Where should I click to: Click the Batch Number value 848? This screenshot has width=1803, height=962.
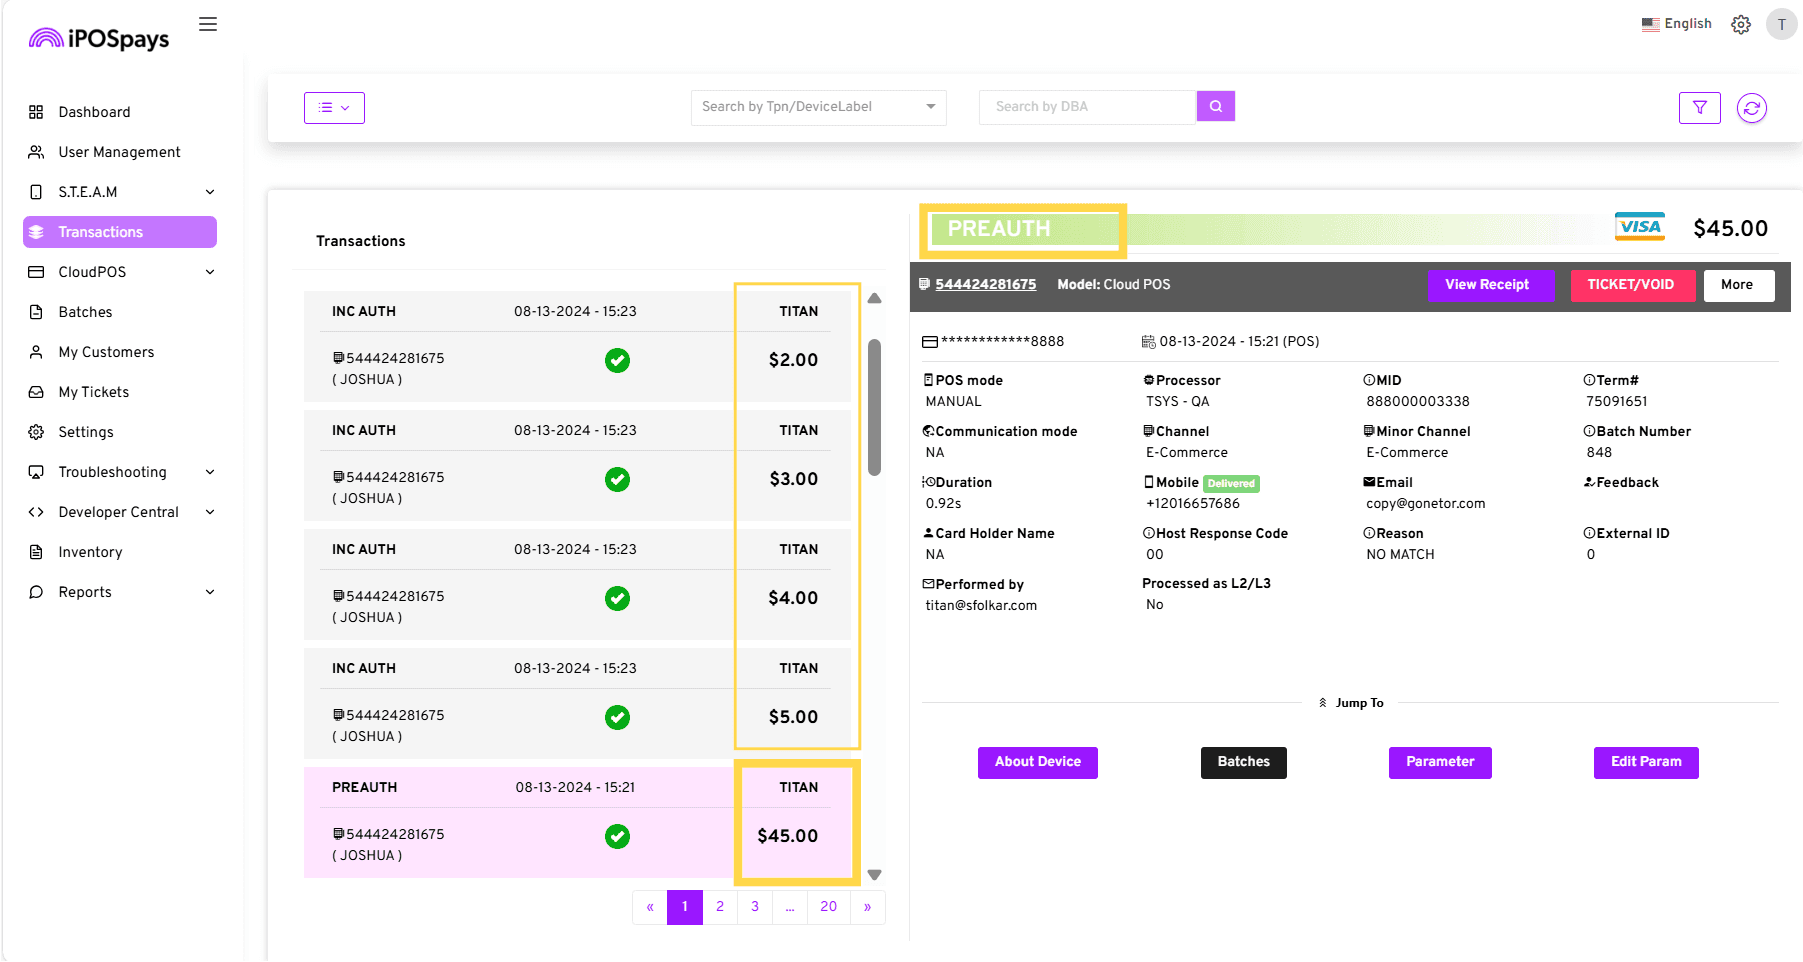1599,453
